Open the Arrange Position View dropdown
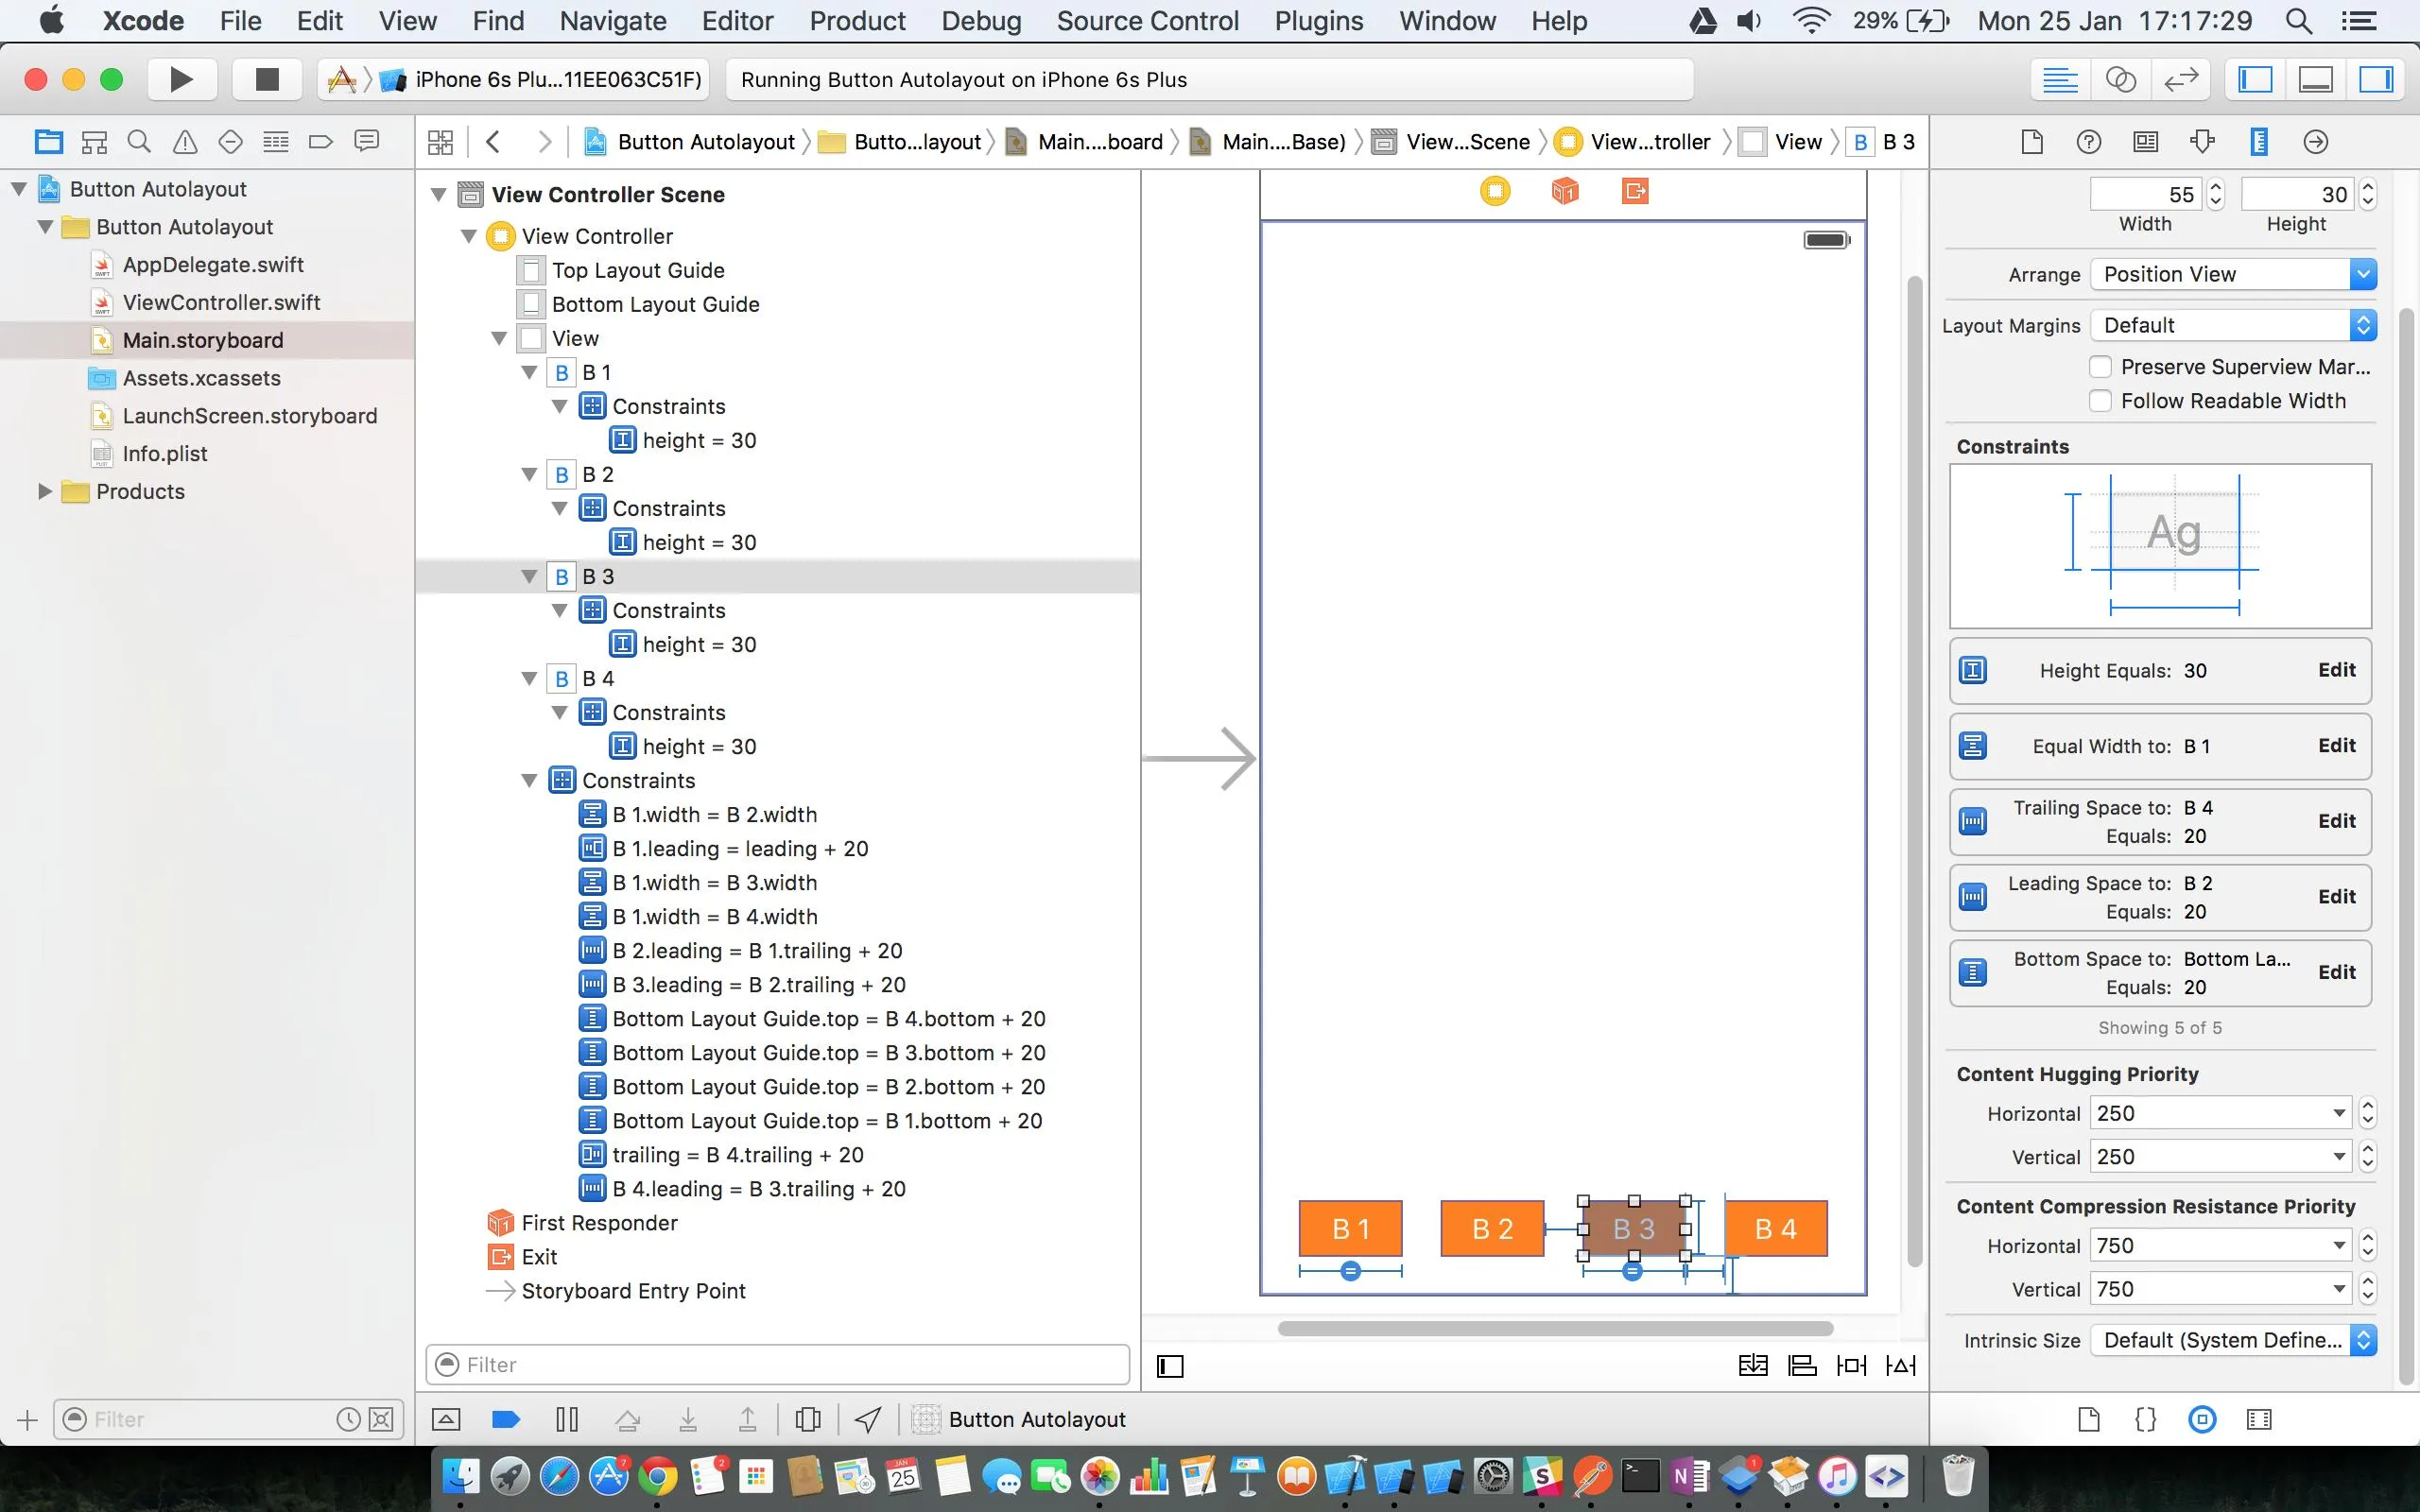 [x=2232, y=274]
